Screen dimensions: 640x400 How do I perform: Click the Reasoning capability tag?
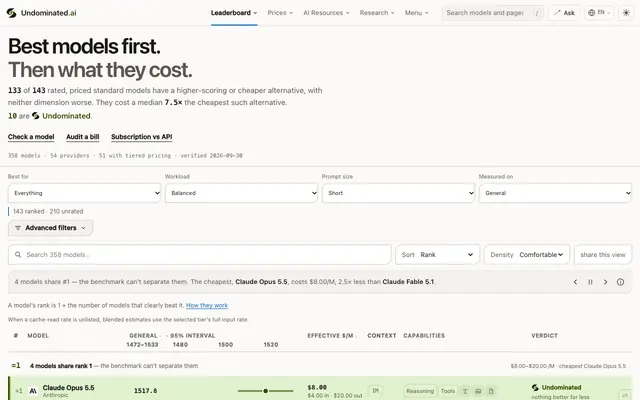(420, 391)
